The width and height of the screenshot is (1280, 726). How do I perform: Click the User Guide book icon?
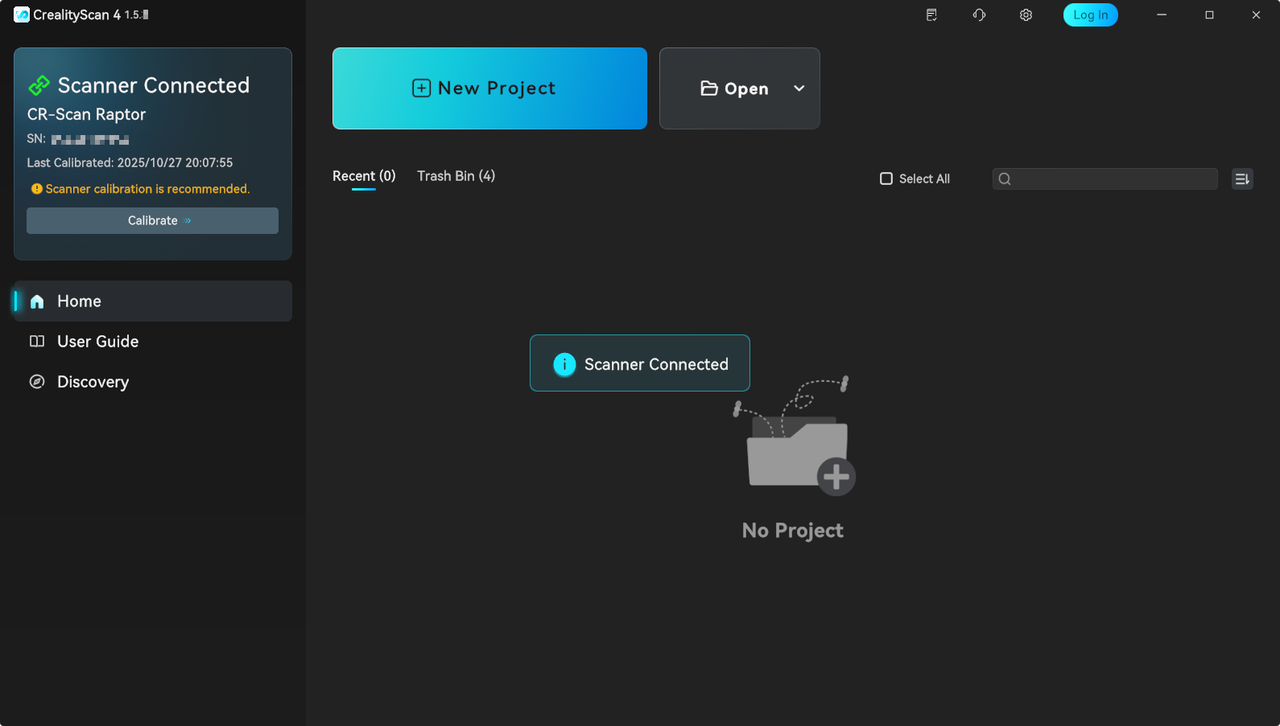coord(37,342)
